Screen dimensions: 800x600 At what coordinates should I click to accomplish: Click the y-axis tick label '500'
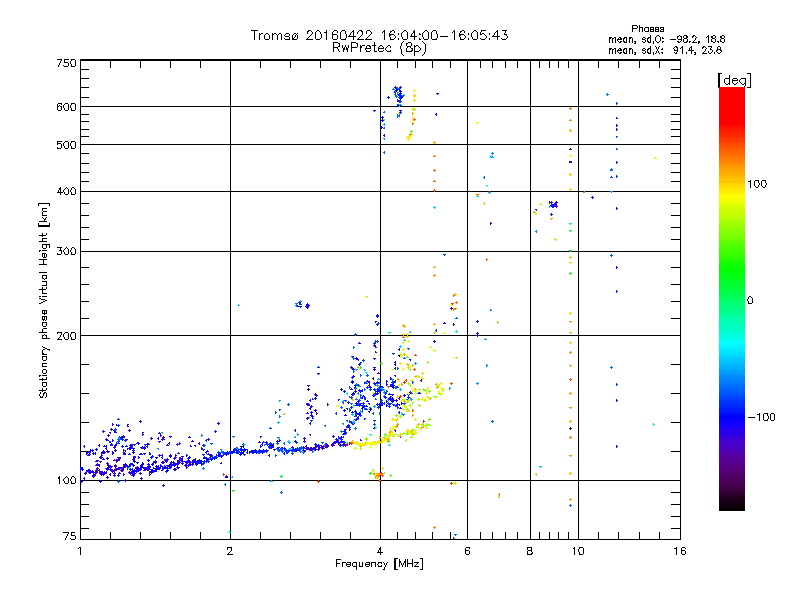pos(66,145)
